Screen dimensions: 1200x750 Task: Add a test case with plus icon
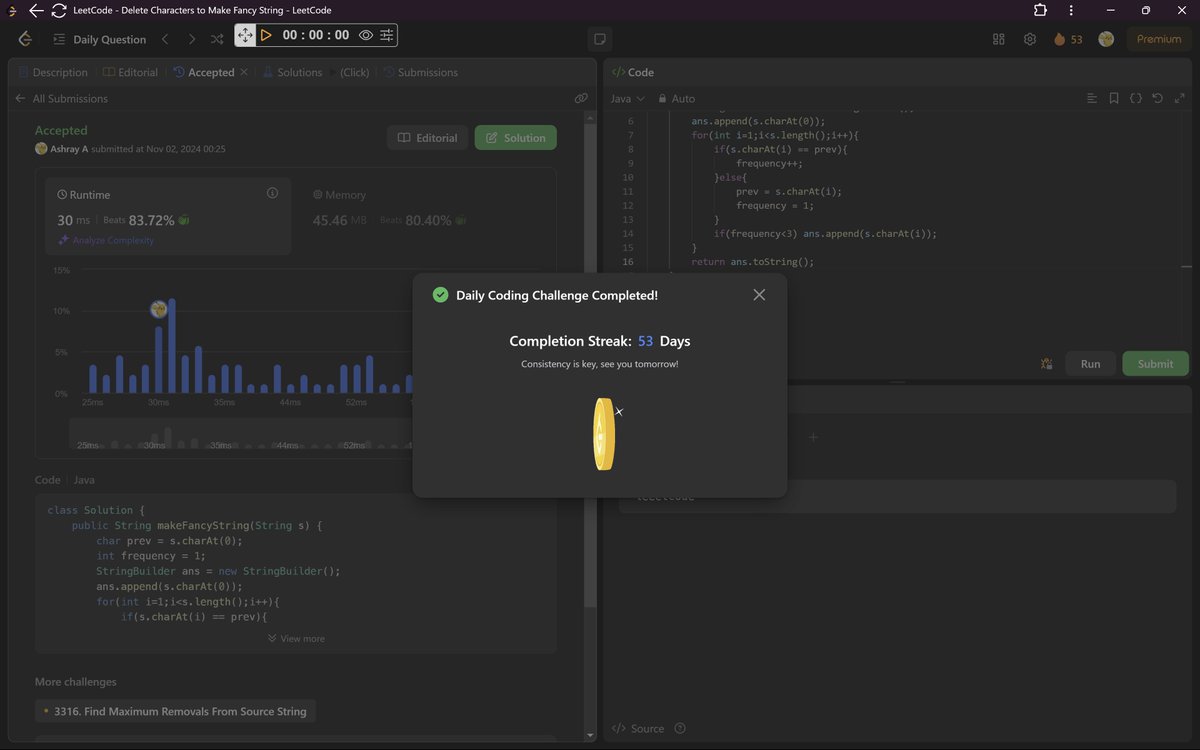point(813,437)
